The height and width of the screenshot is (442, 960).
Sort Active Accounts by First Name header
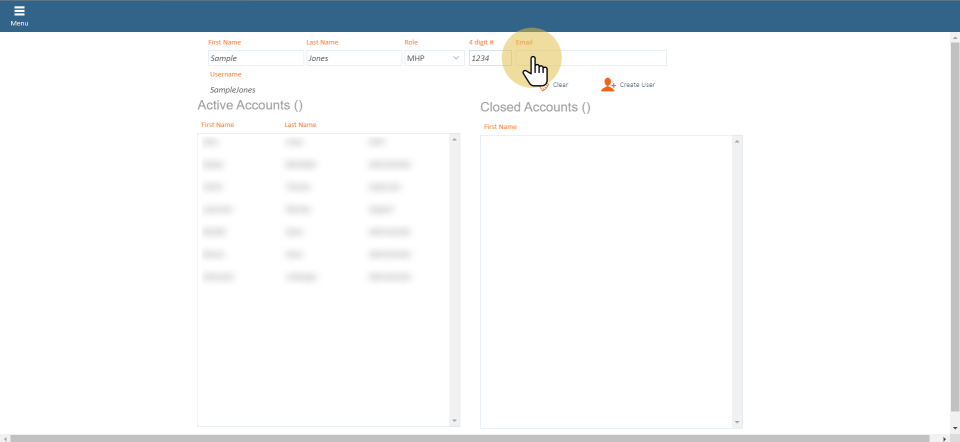pos(217,125)
